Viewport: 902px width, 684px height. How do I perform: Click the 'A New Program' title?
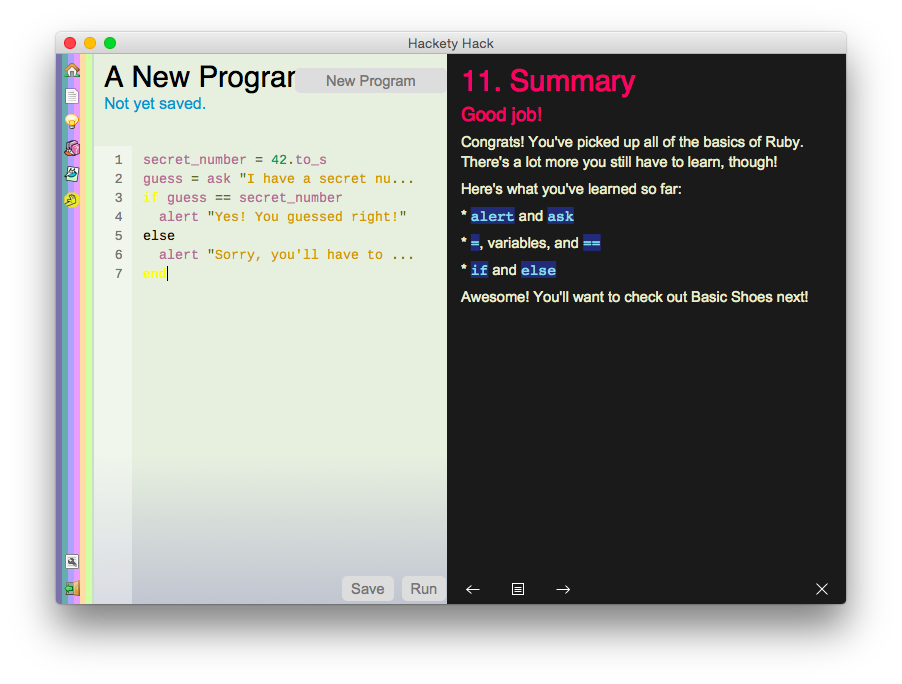pyautogui.click(x=200, y=77)
